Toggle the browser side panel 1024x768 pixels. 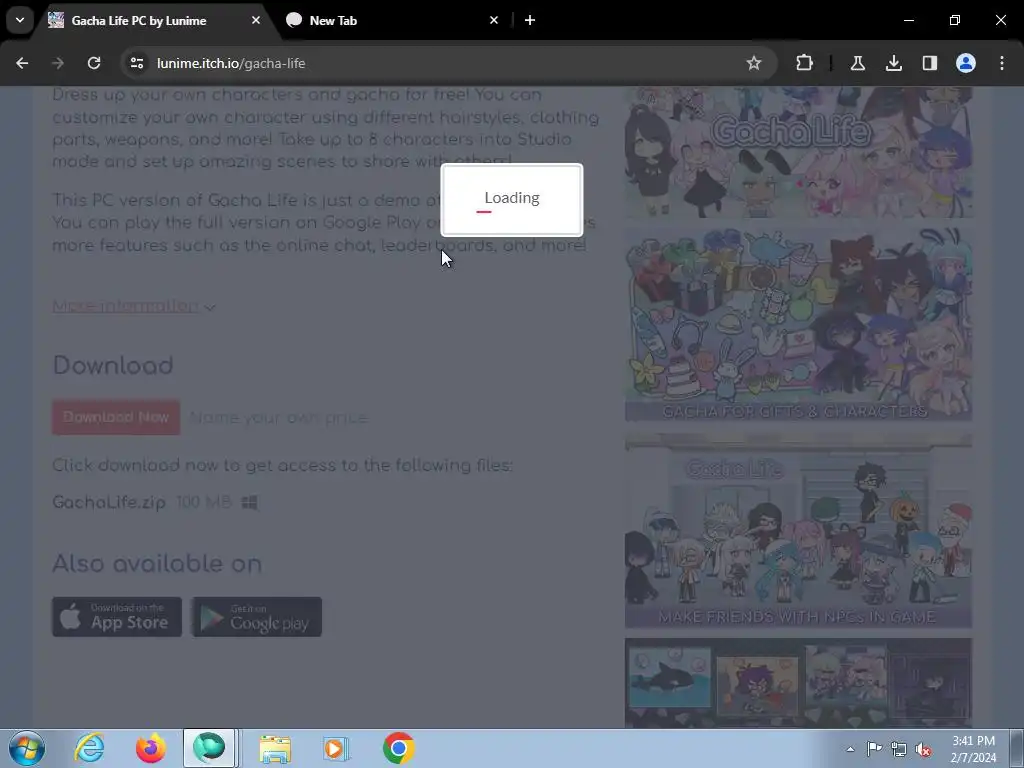coord(929,63)
